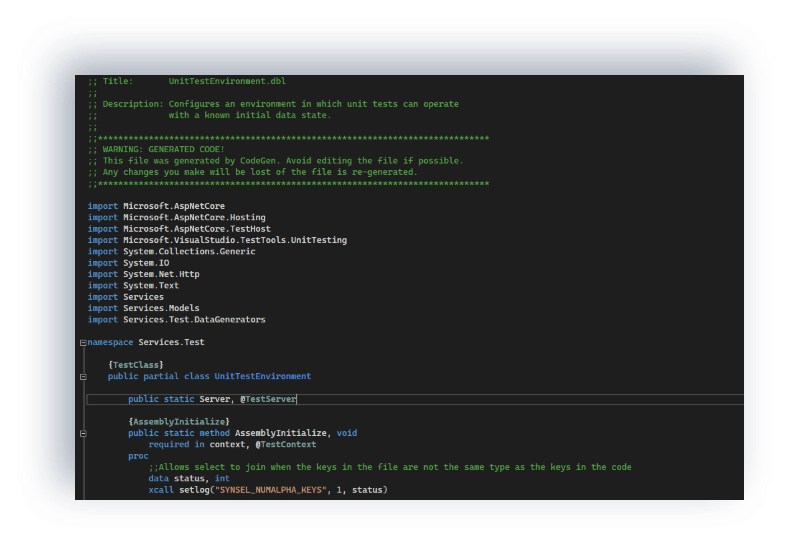Collapse the AssemblyInitialize method fold marker
This screenshot has height=545, width=789.
pyautogui.click(x=83, y=434)
